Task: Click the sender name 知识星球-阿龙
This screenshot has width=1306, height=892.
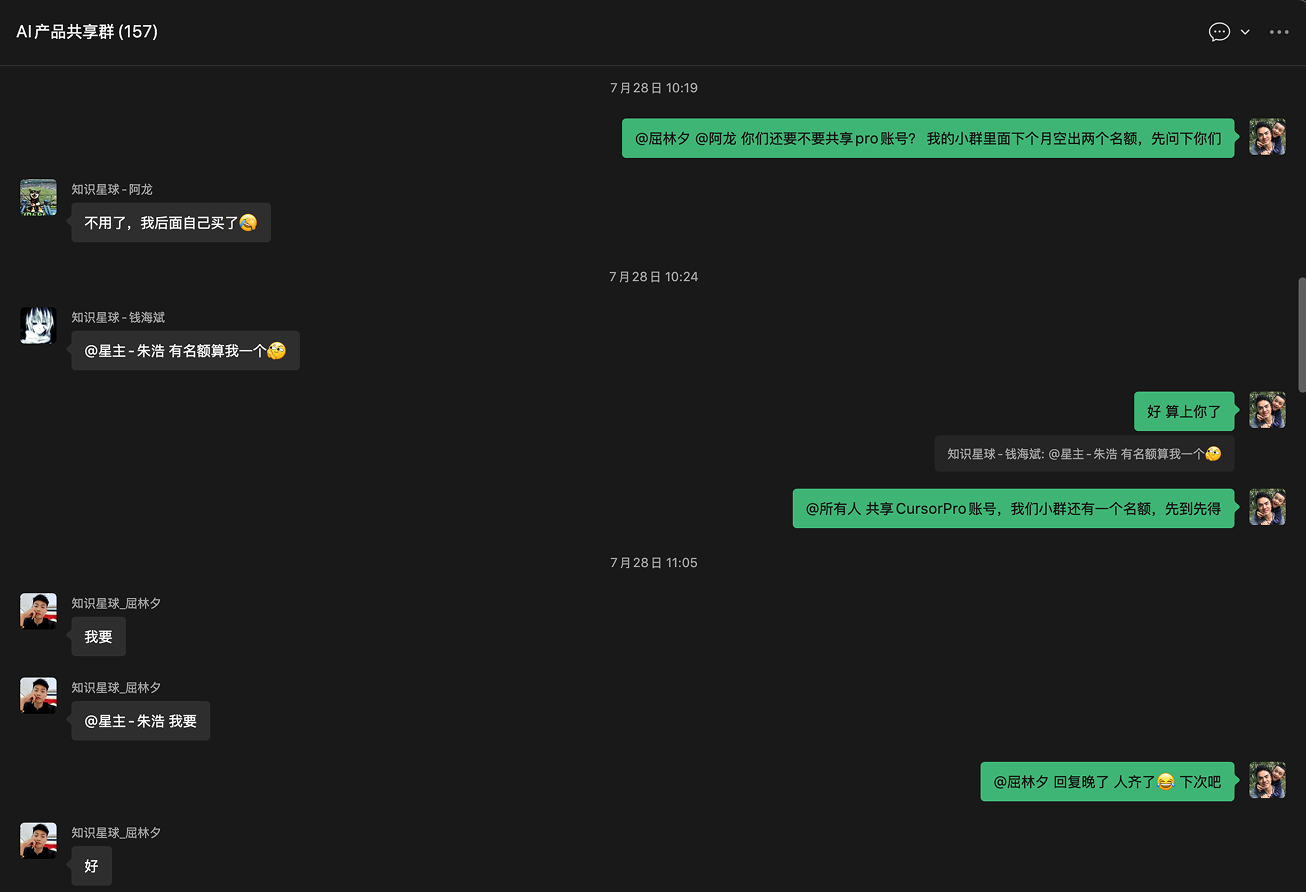Action: click(112, 189)
